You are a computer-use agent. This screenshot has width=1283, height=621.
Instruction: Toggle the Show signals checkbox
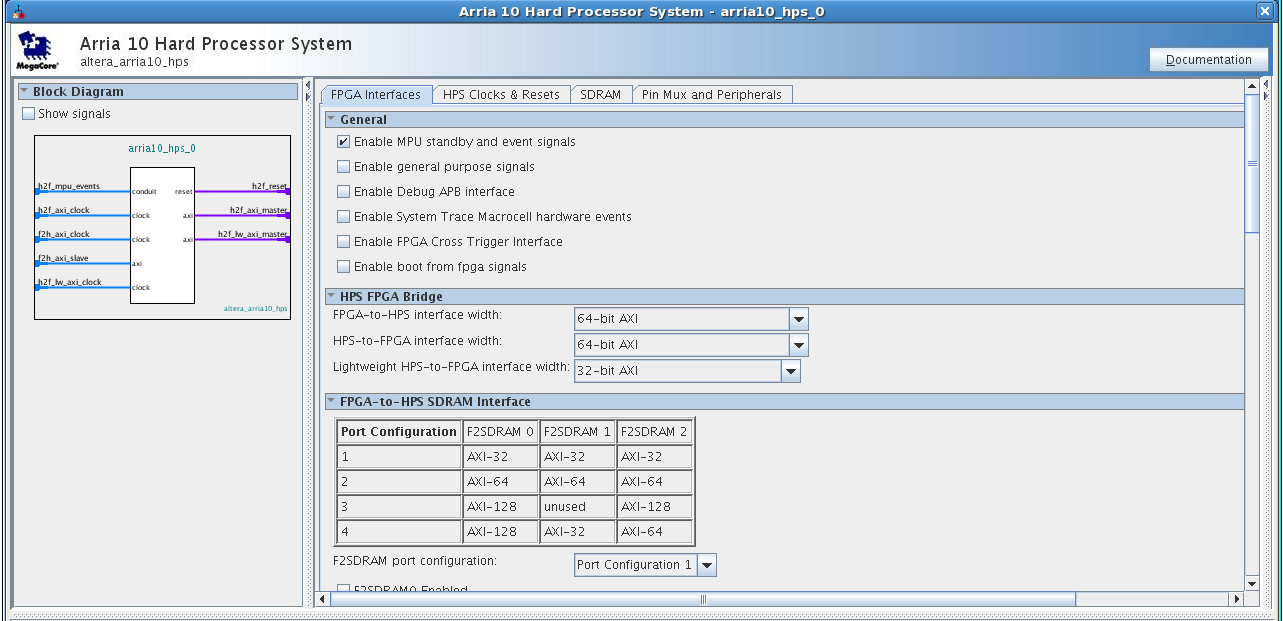(x=28, y=114)
